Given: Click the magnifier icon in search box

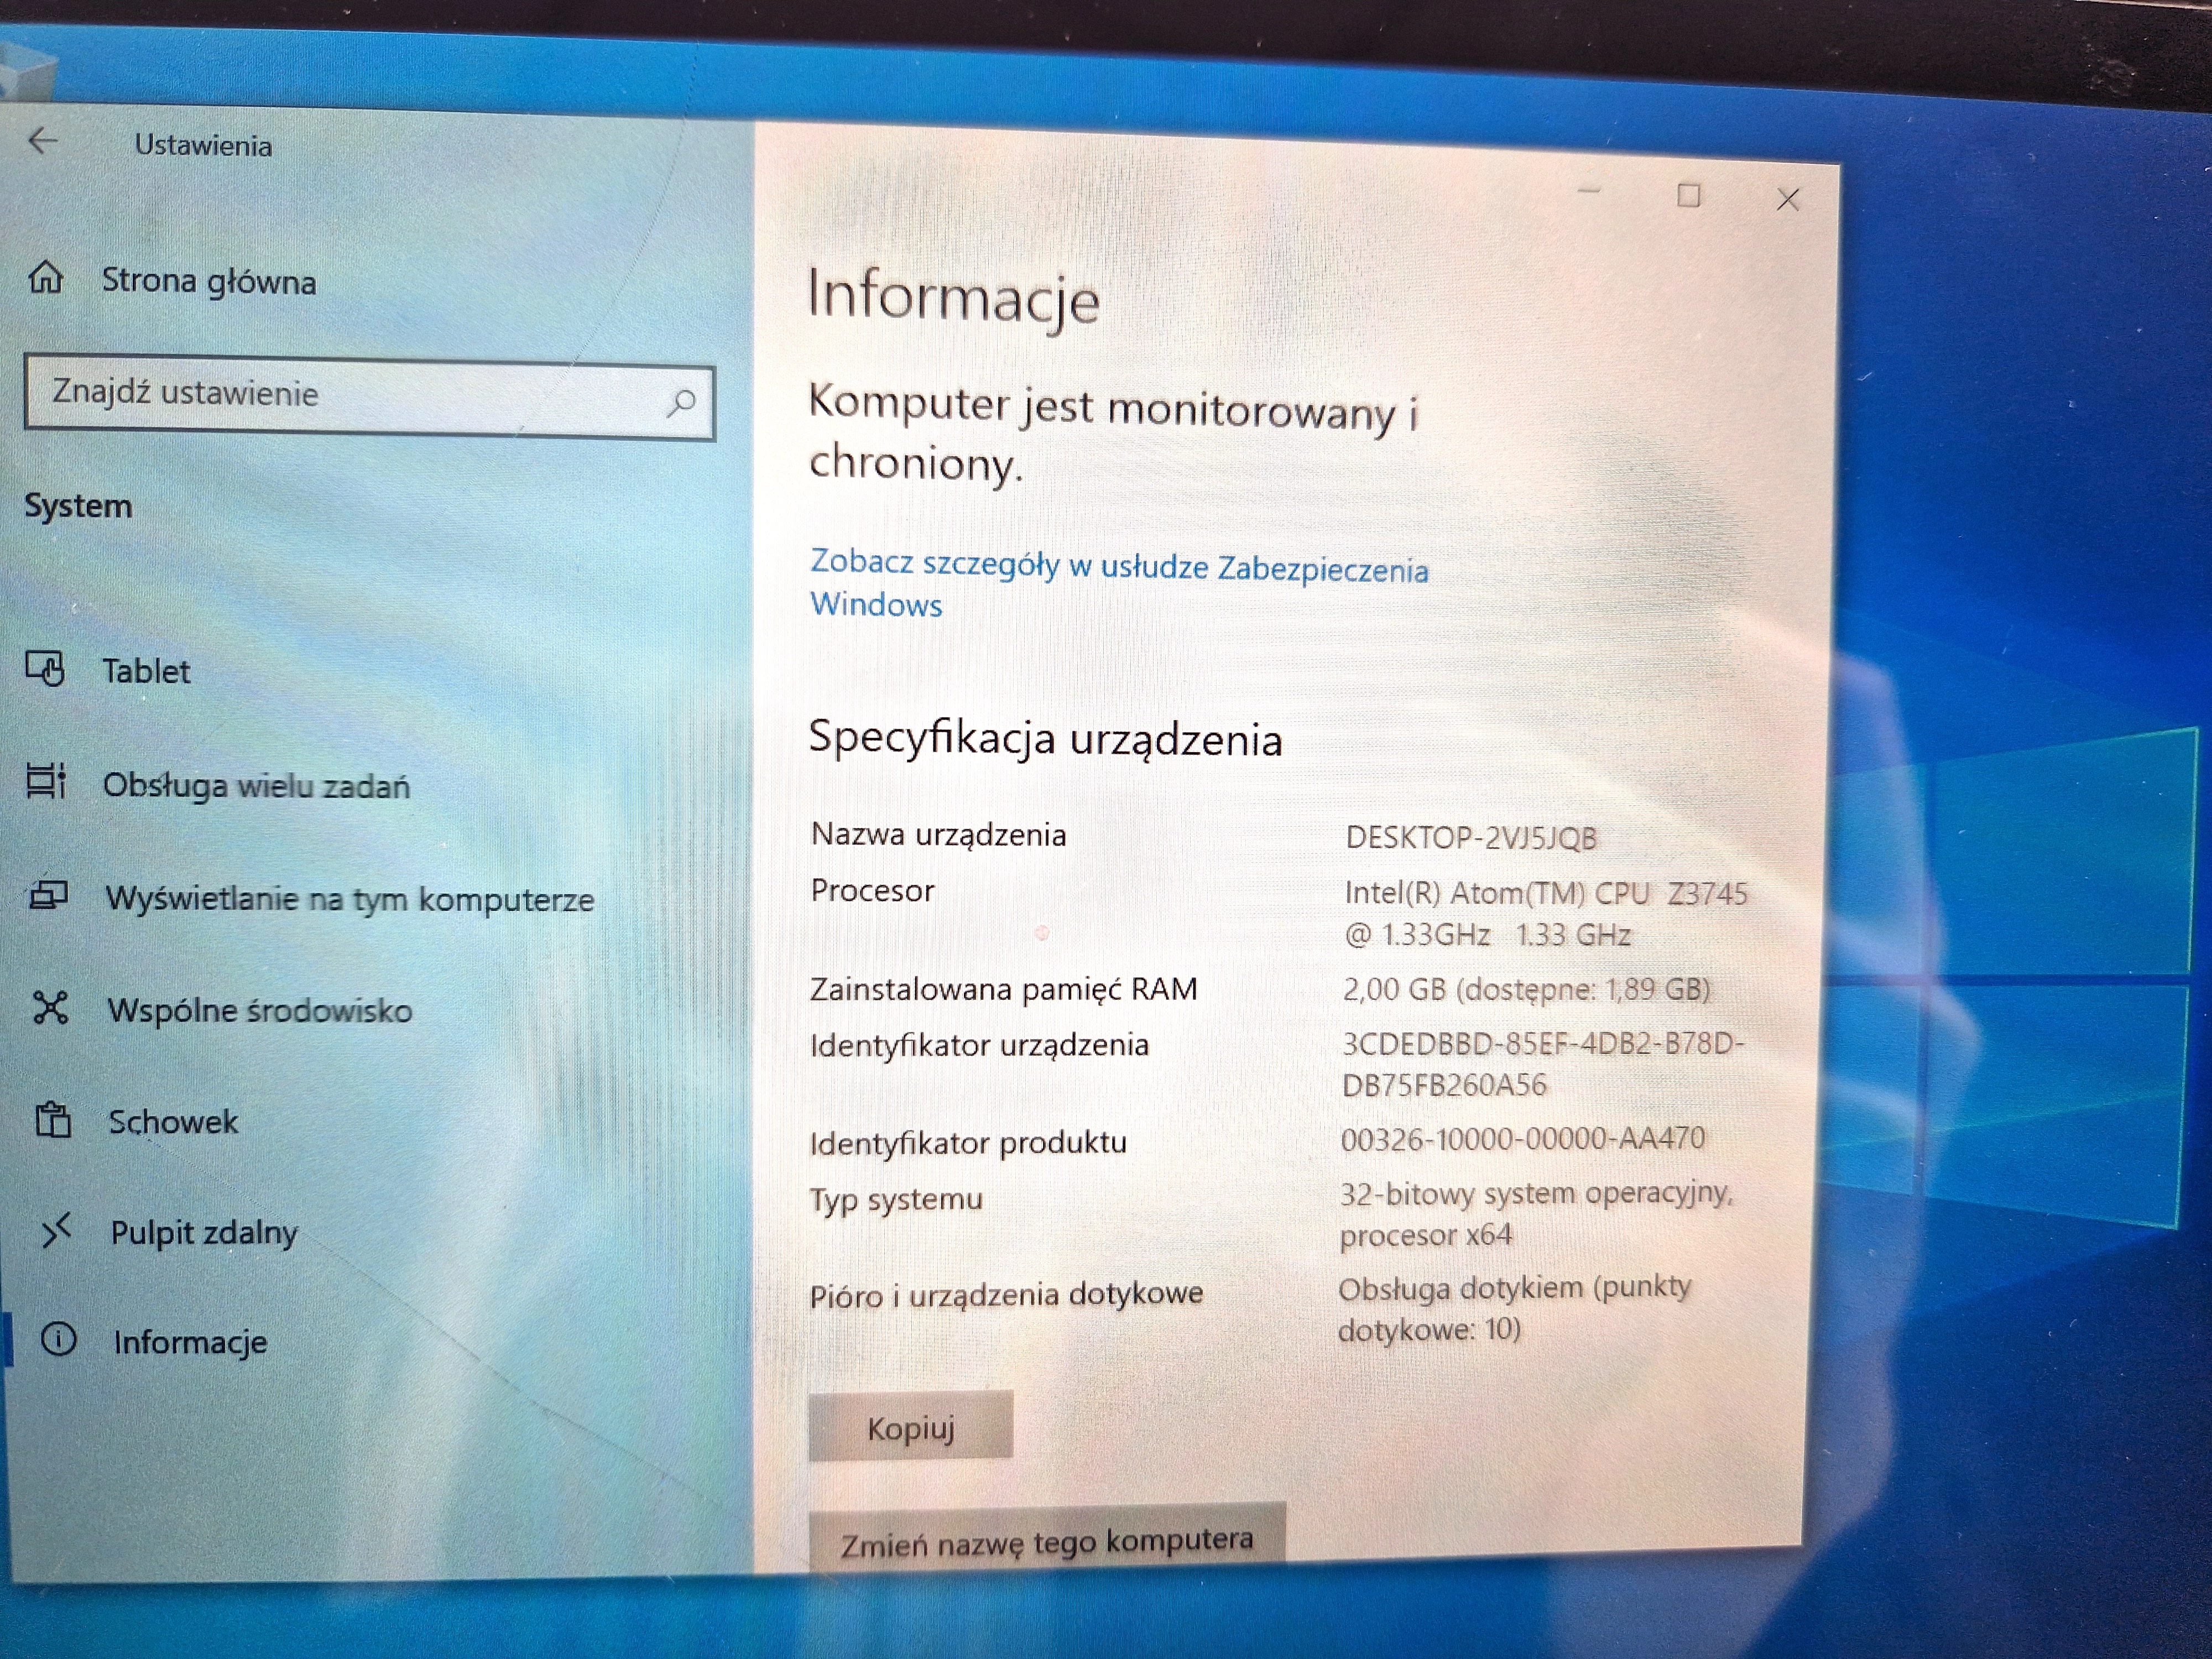Looking at the screenshot, I should click(x=682, y=403).
